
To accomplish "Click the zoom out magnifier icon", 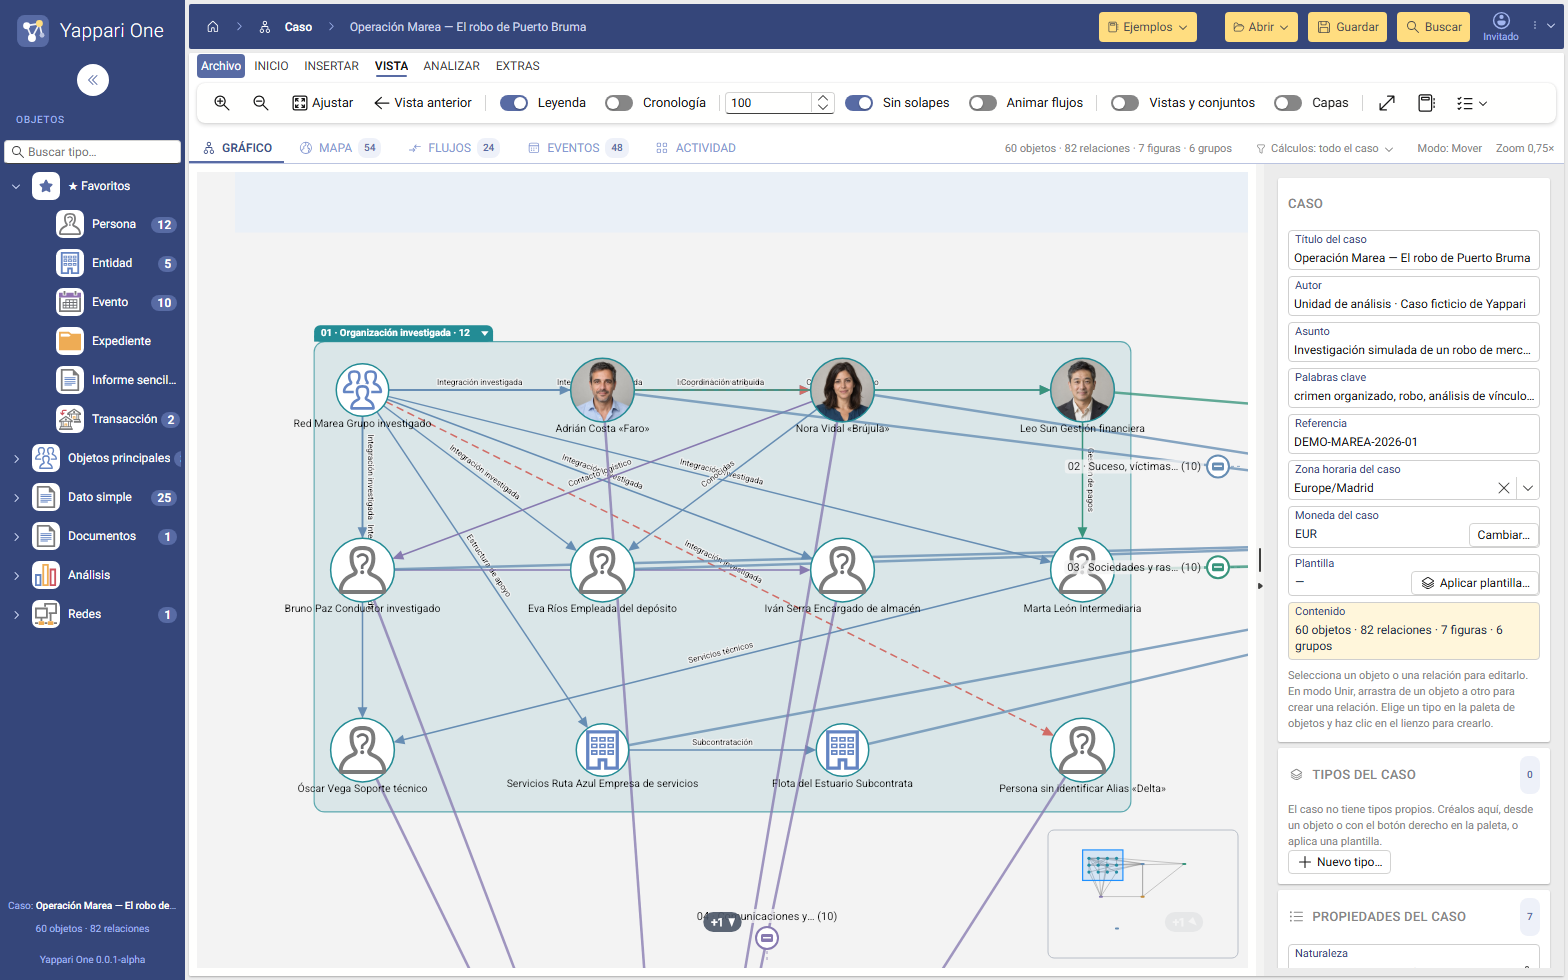I will [x=261, y=103].
